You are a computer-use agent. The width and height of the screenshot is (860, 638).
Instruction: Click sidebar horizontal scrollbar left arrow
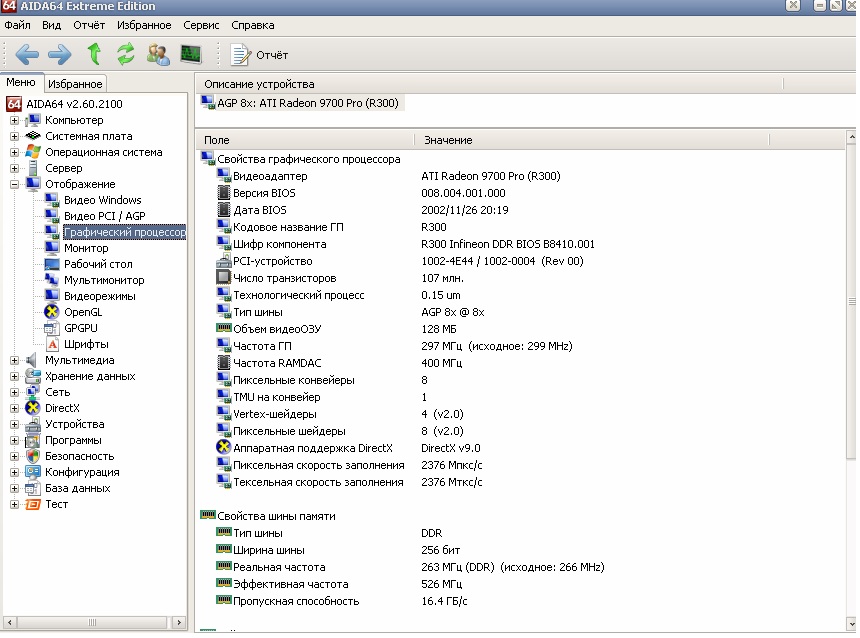(x=9, y=622)
